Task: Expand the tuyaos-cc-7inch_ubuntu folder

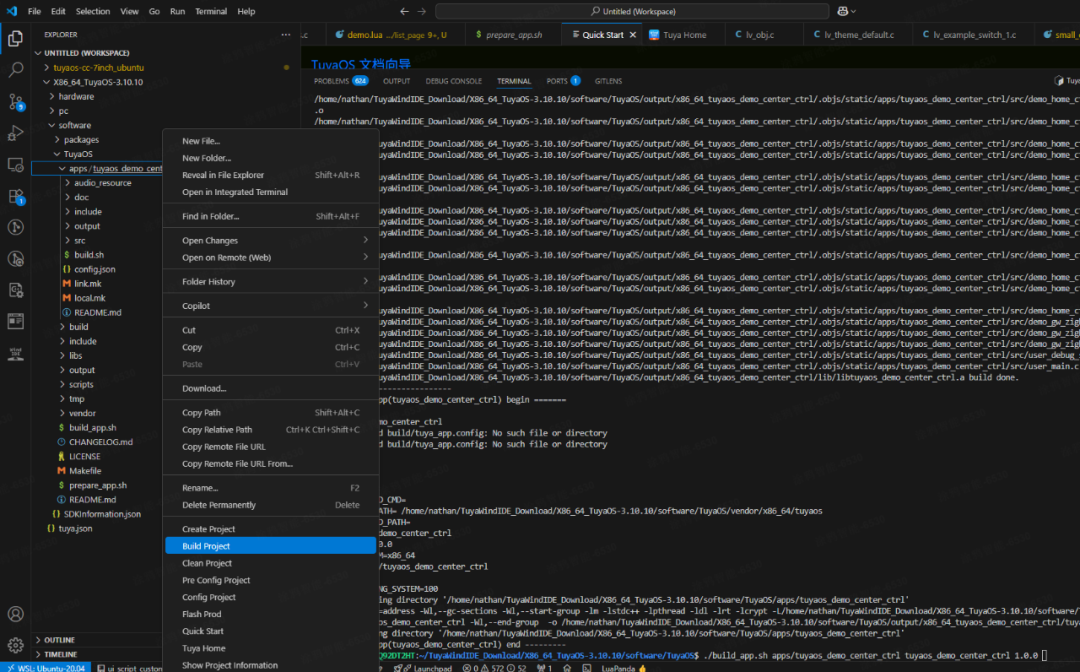Action: pyautogui.click(x=98, y=67)
